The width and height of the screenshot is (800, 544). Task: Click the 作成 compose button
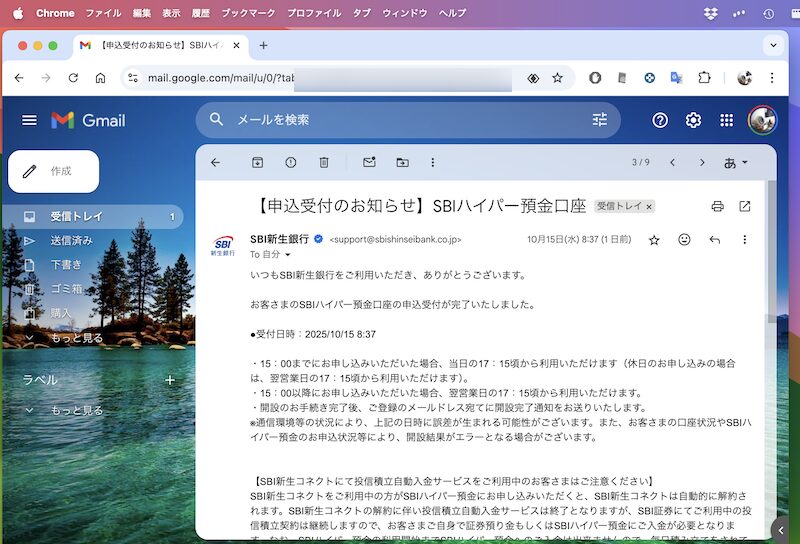point(54,171)
